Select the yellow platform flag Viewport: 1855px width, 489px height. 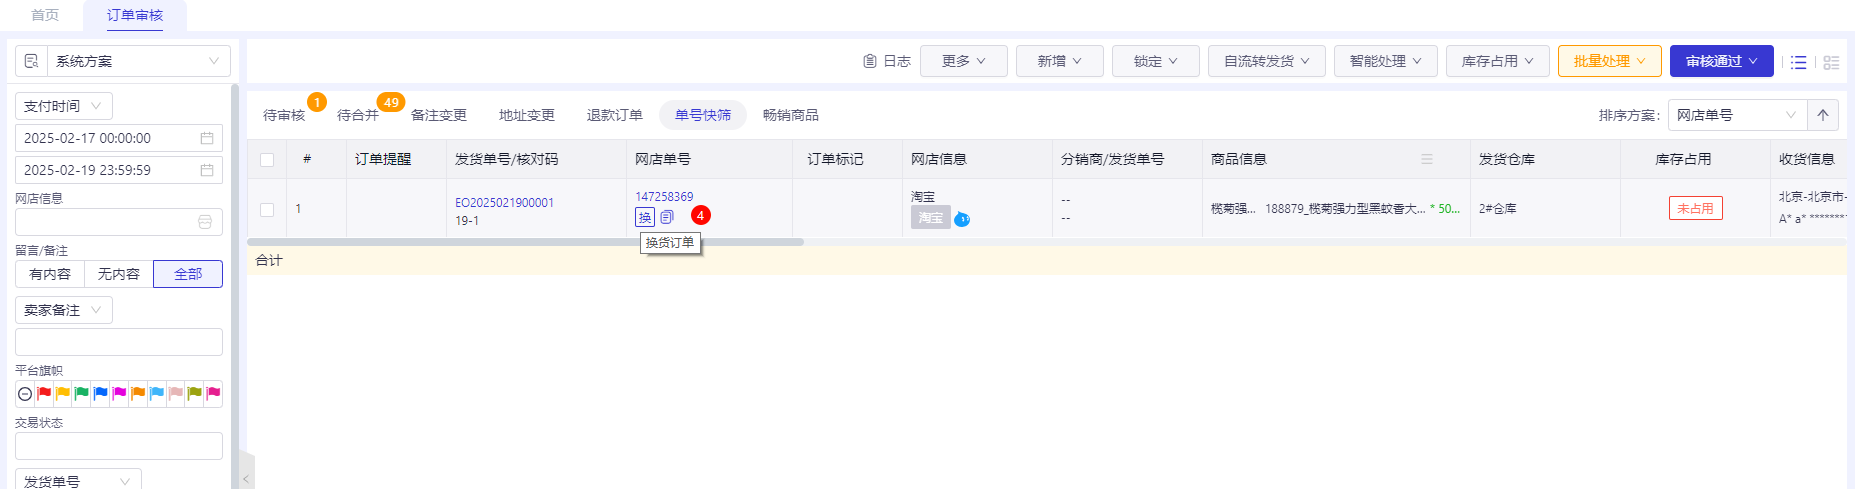(63, 394)
